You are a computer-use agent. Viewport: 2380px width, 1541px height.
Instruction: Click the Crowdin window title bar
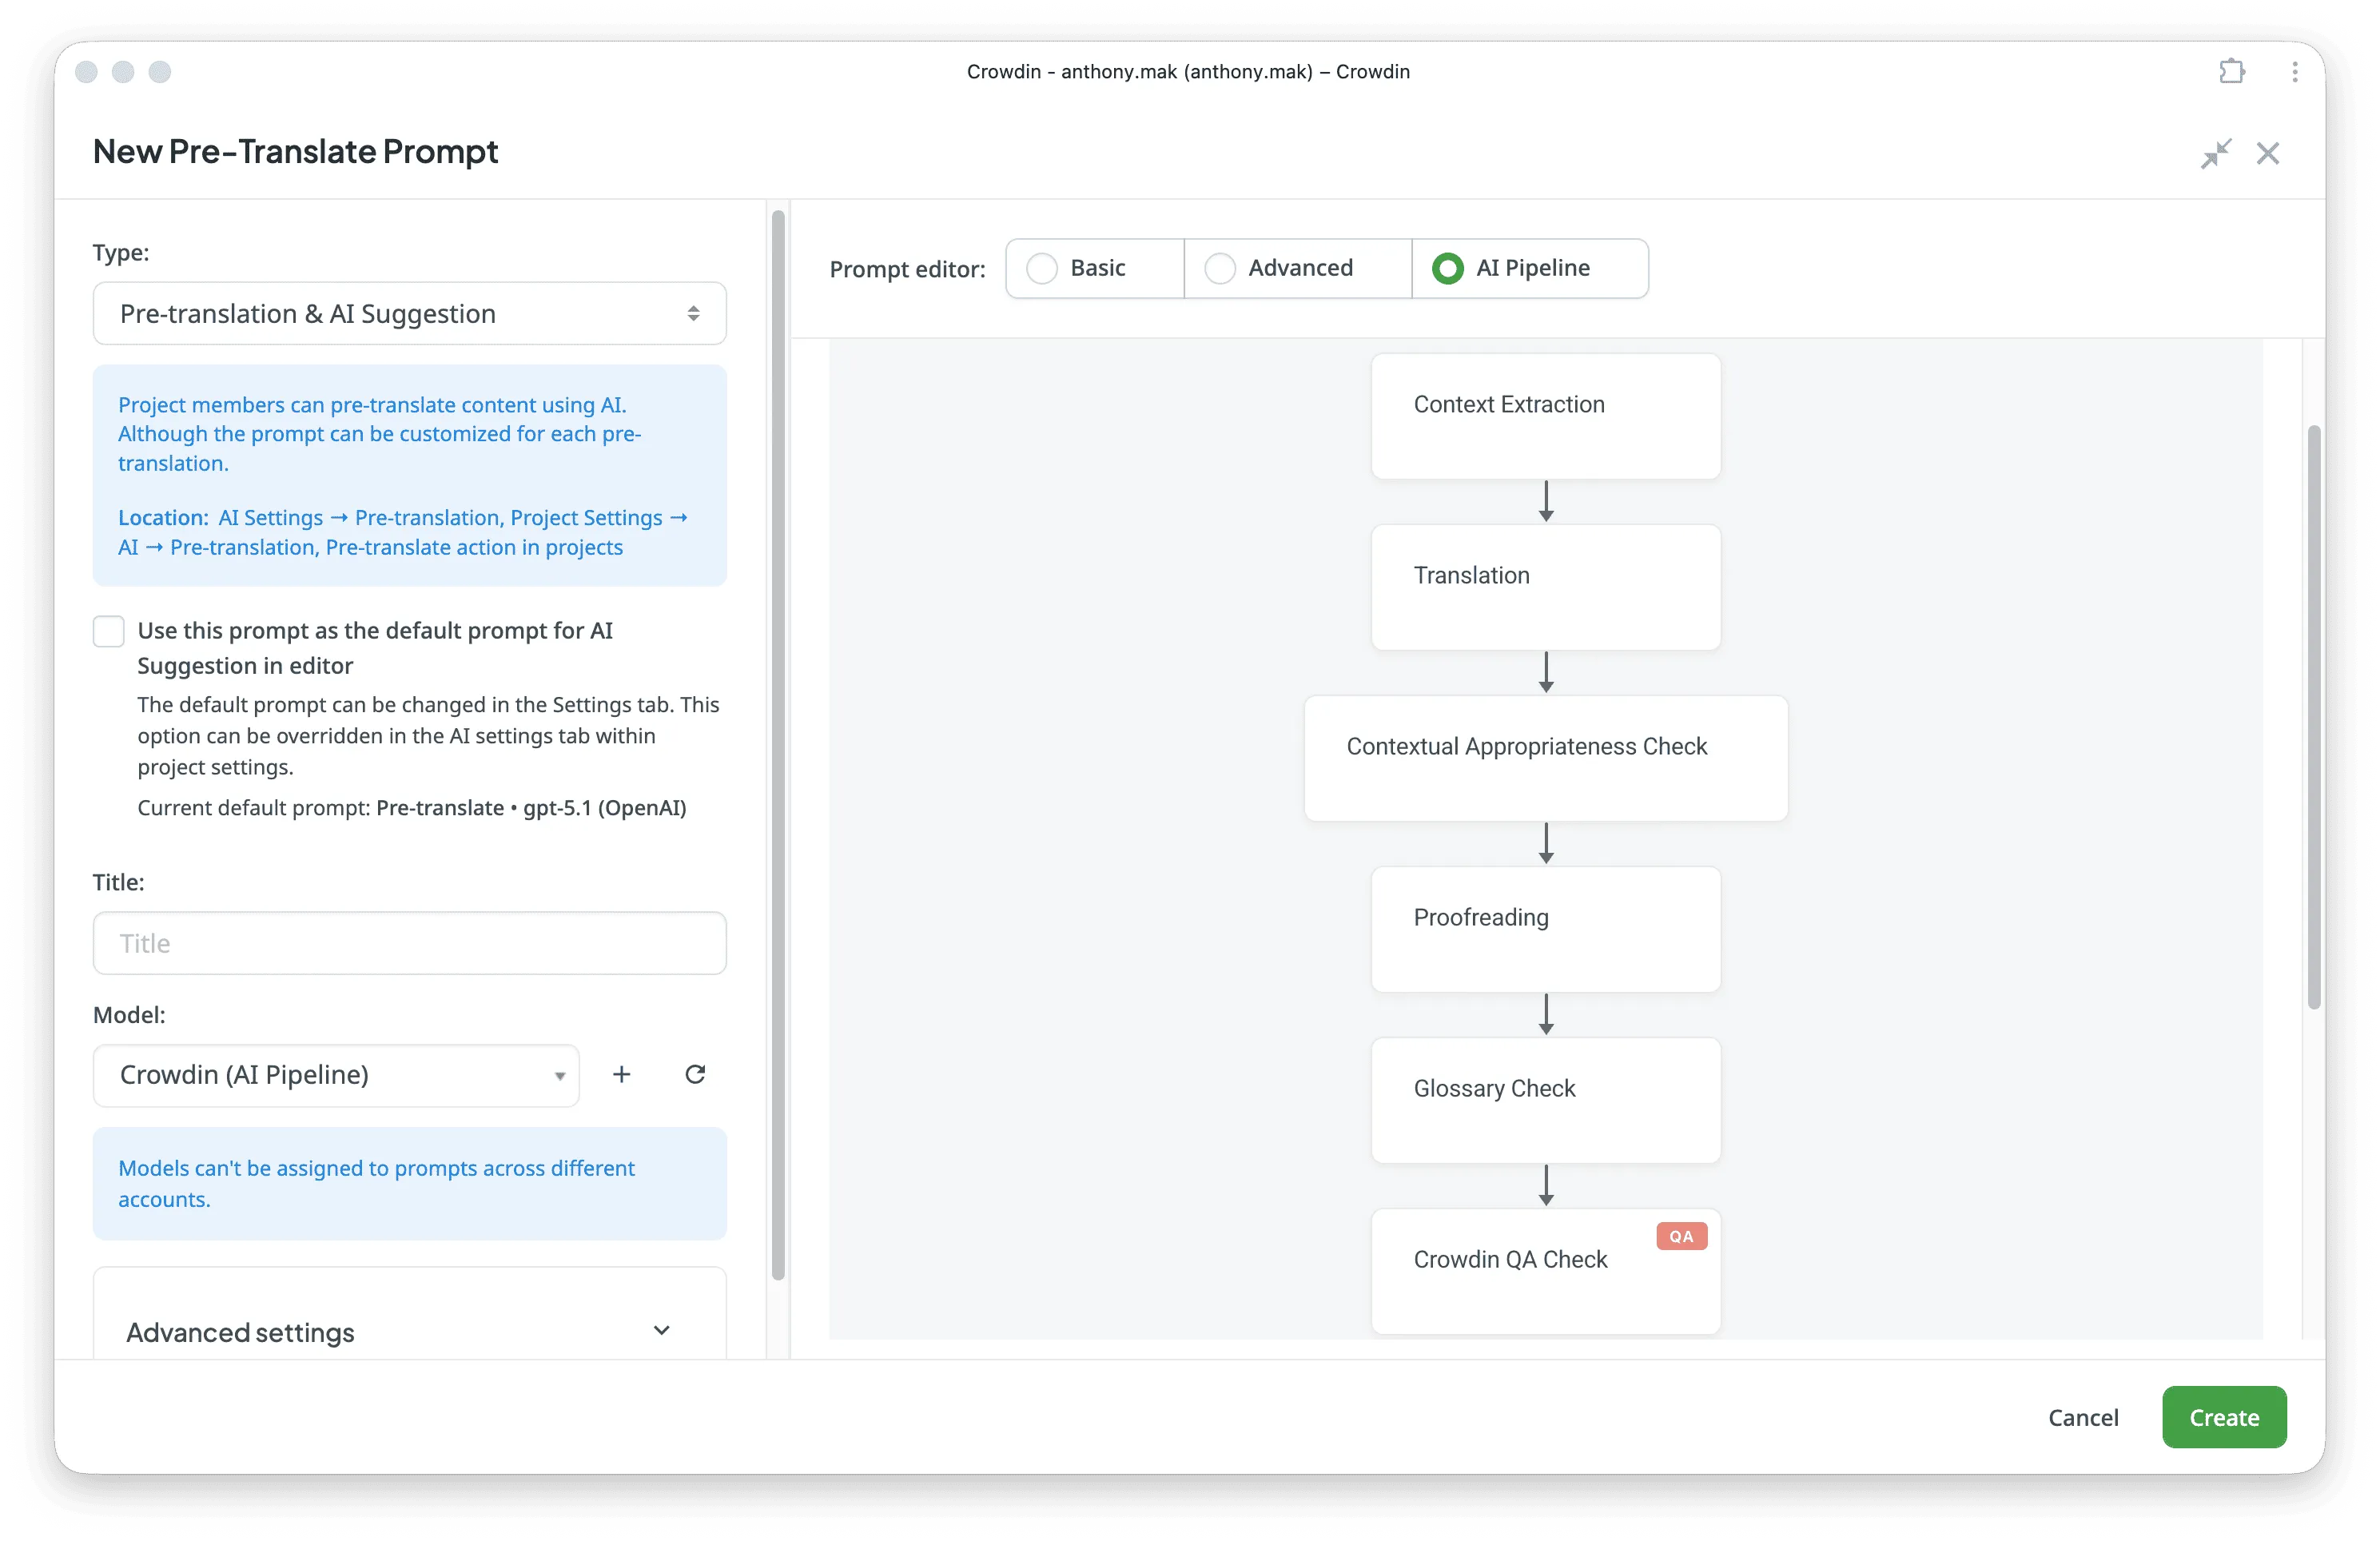coord(1188,71)
